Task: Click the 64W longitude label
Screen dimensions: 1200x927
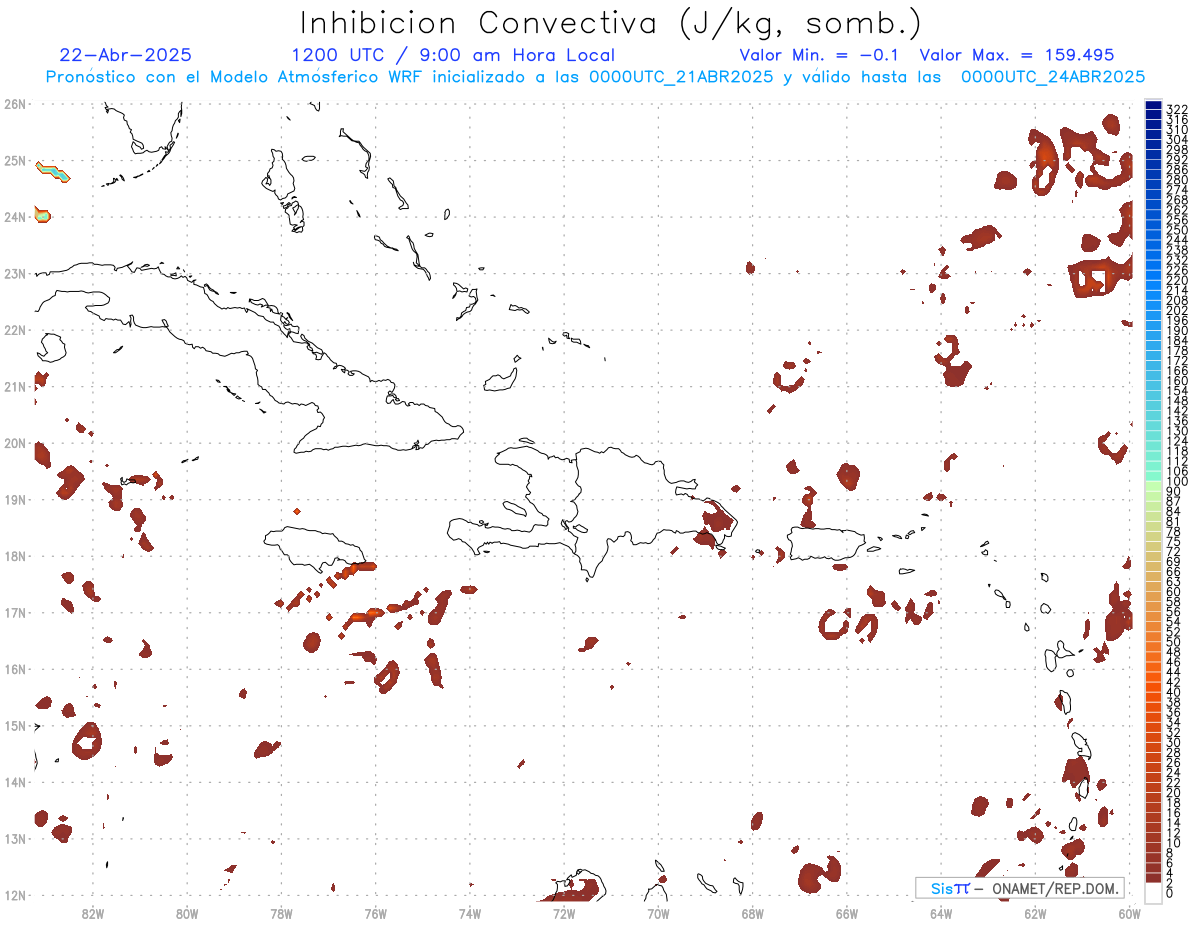Action: coord(940,912)
